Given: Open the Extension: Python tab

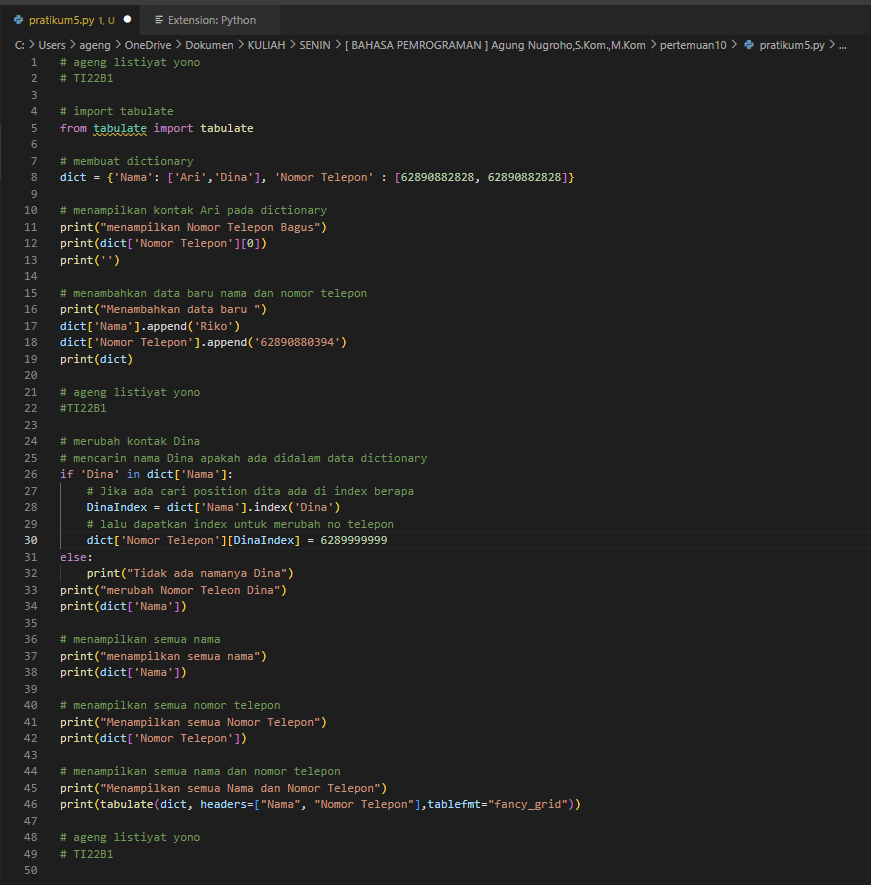Looking at the screenshot, I should point(209,20).
